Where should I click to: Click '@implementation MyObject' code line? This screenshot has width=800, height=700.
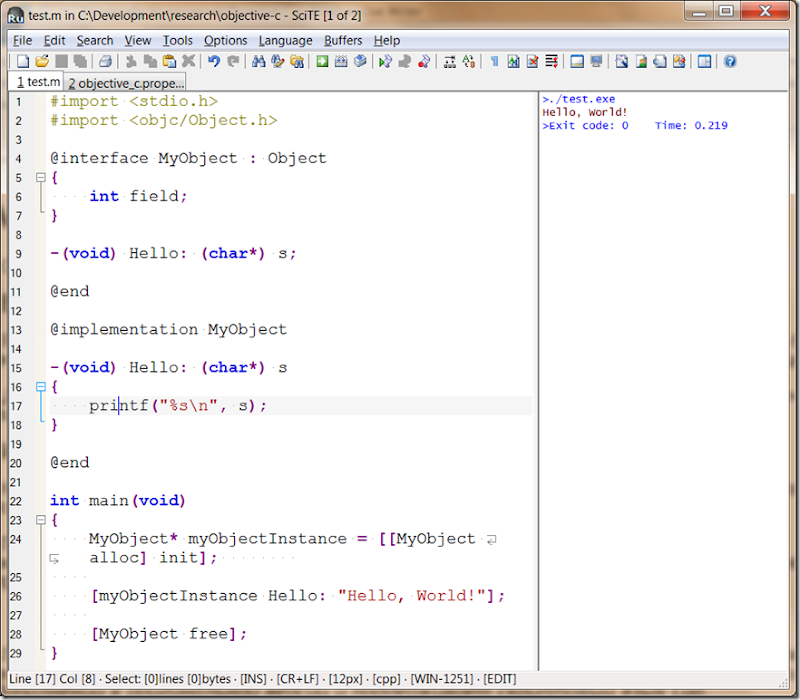tap(168, 330)
